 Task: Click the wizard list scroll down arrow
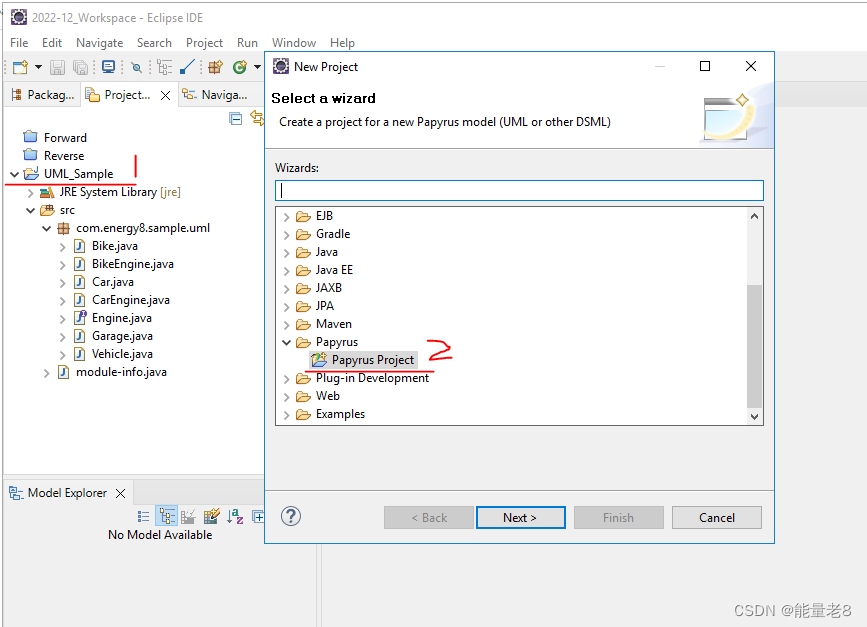(x=754, y=416)
